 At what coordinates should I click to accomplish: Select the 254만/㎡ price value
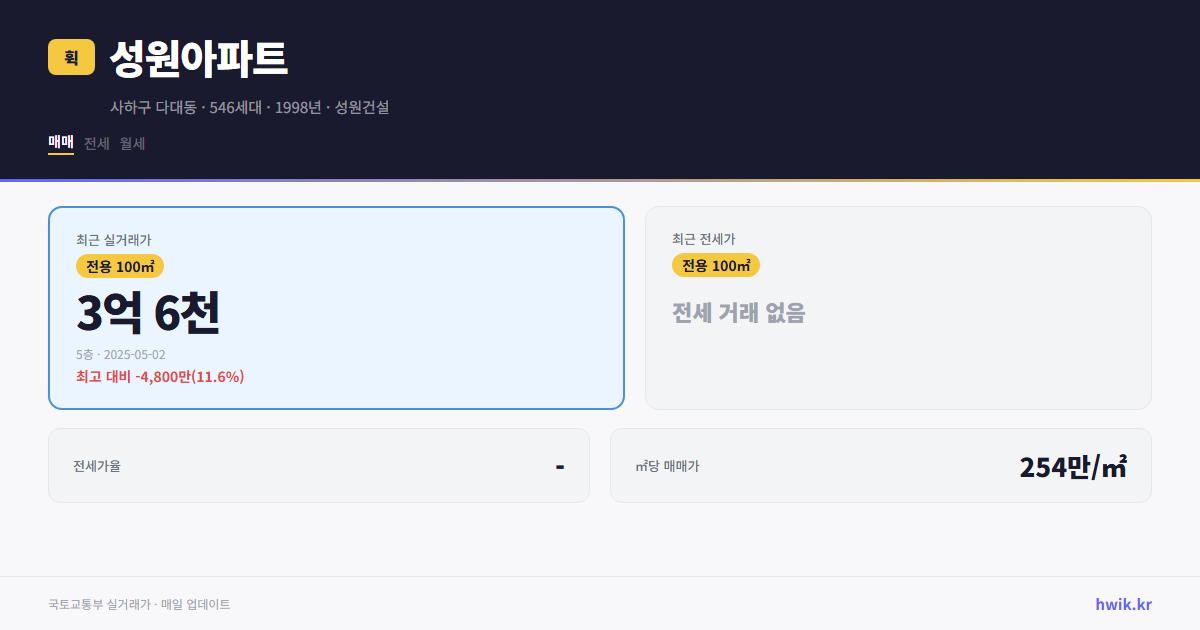click(1072, 465)
